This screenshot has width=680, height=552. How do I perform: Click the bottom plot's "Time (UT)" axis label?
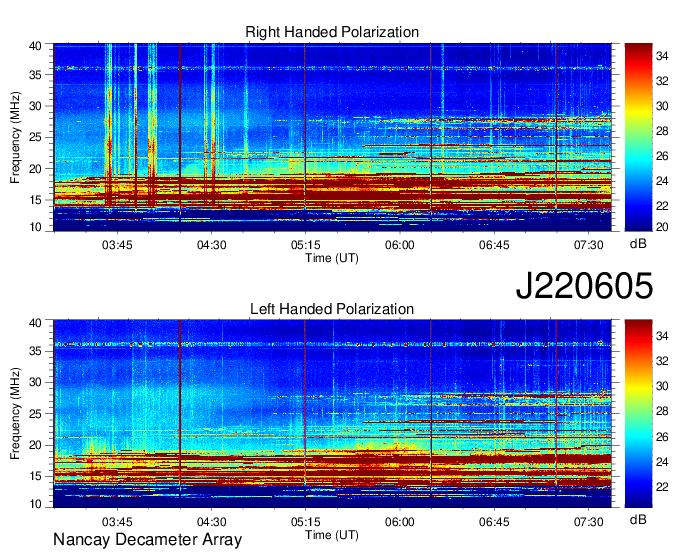(x=332, y=535)
